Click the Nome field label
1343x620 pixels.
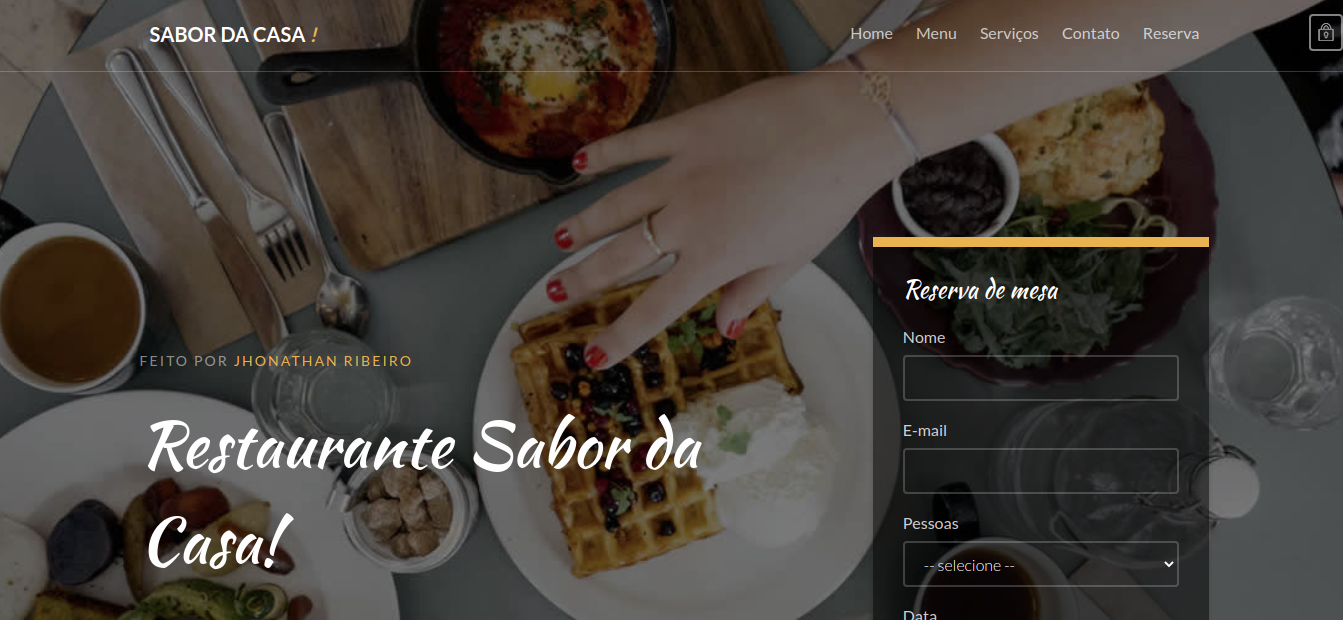point(924,337)
